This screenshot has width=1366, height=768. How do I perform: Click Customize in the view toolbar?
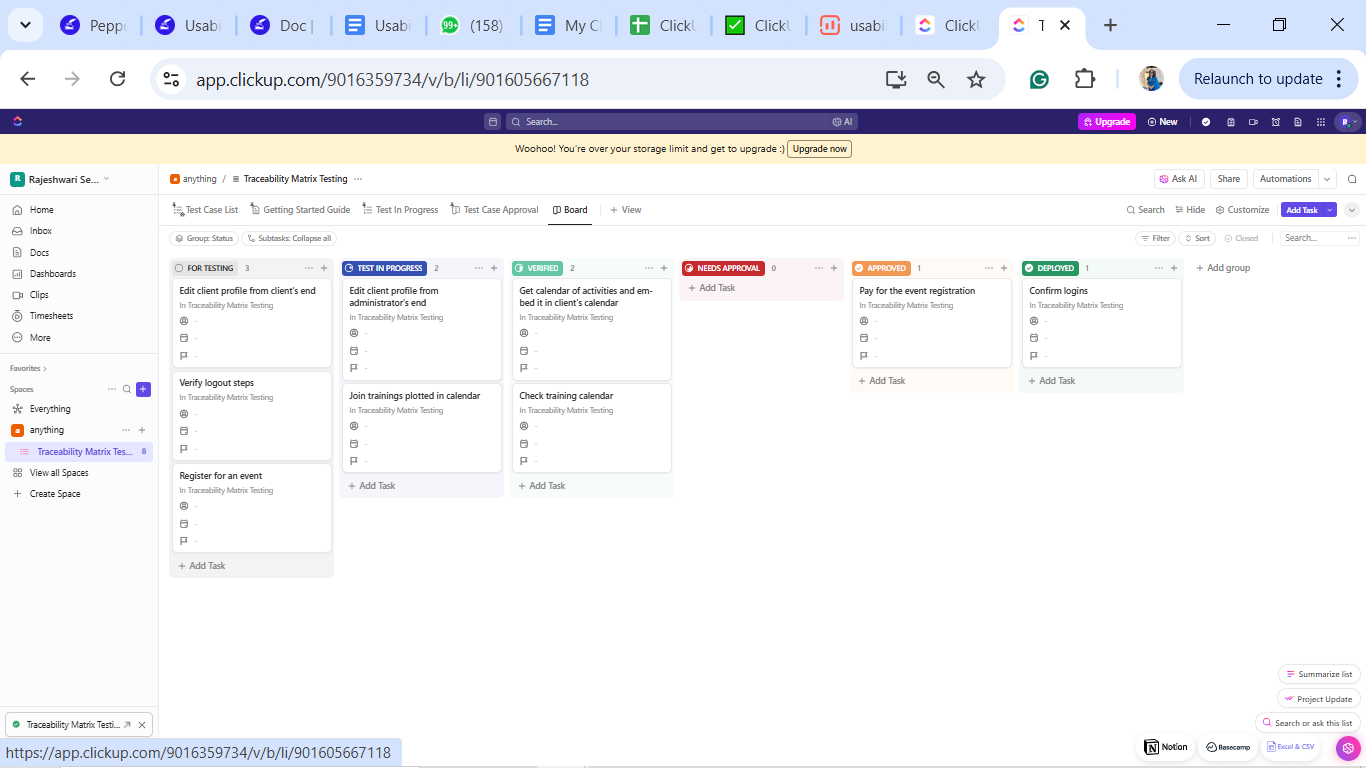click(1242, 210)
